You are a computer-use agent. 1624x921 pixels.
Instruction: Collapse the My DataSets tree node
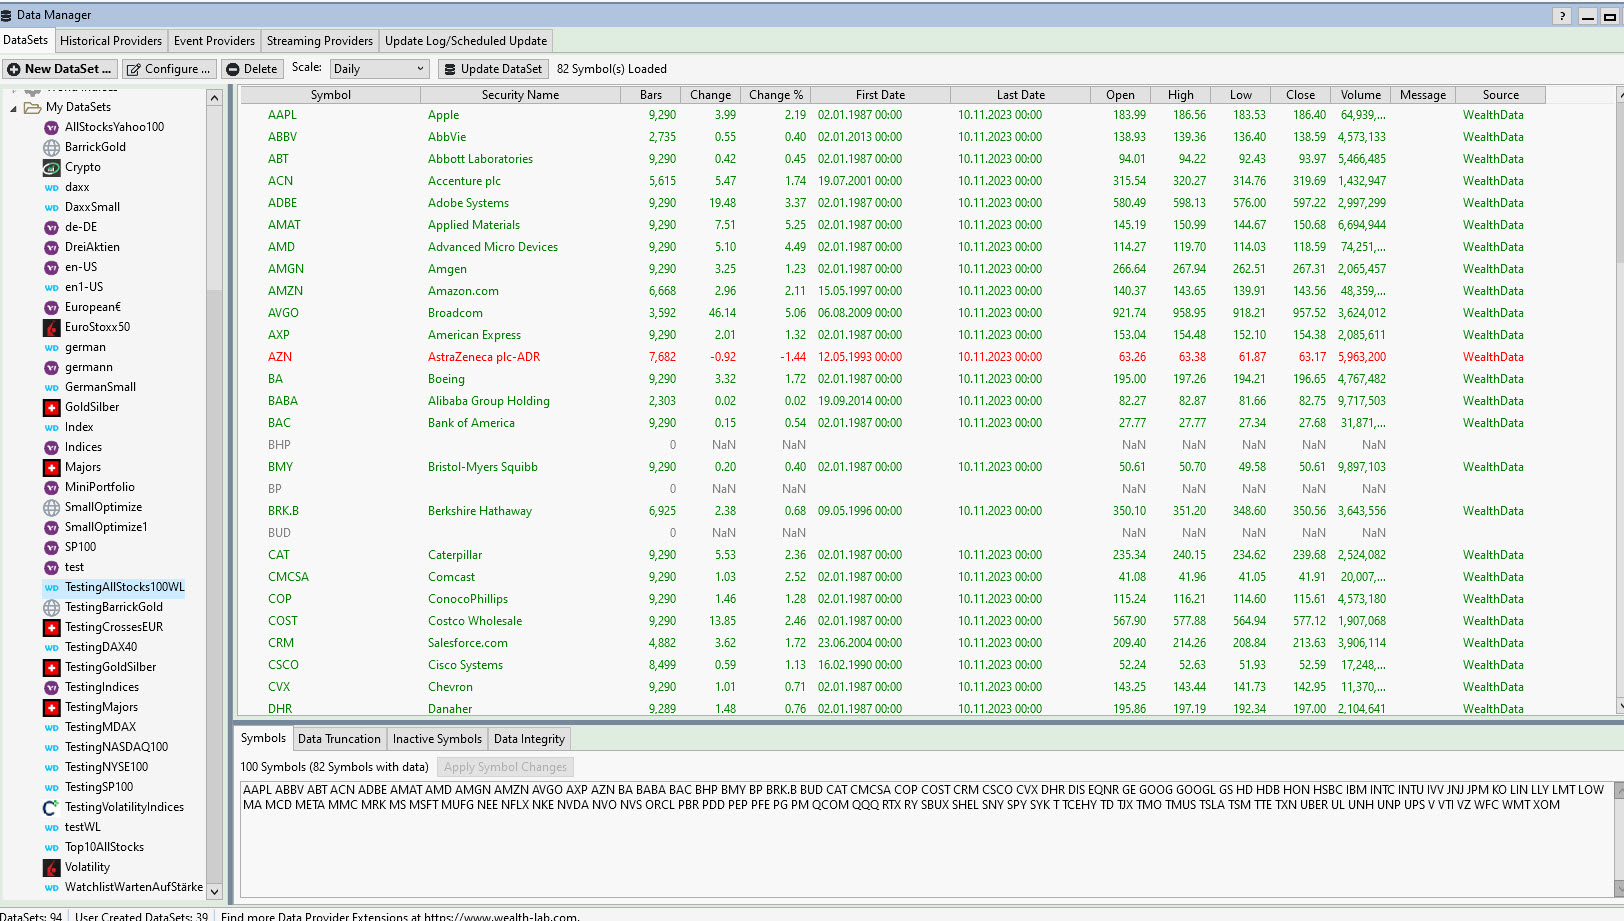click(x=14, y=108)
